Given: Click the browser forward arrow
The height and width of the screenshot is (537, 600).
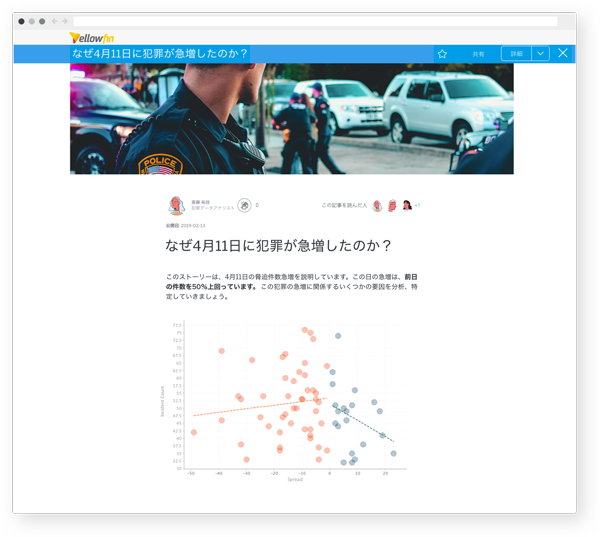Looking at the screenshot, I should pyautogui.click(x=66, y=21).
